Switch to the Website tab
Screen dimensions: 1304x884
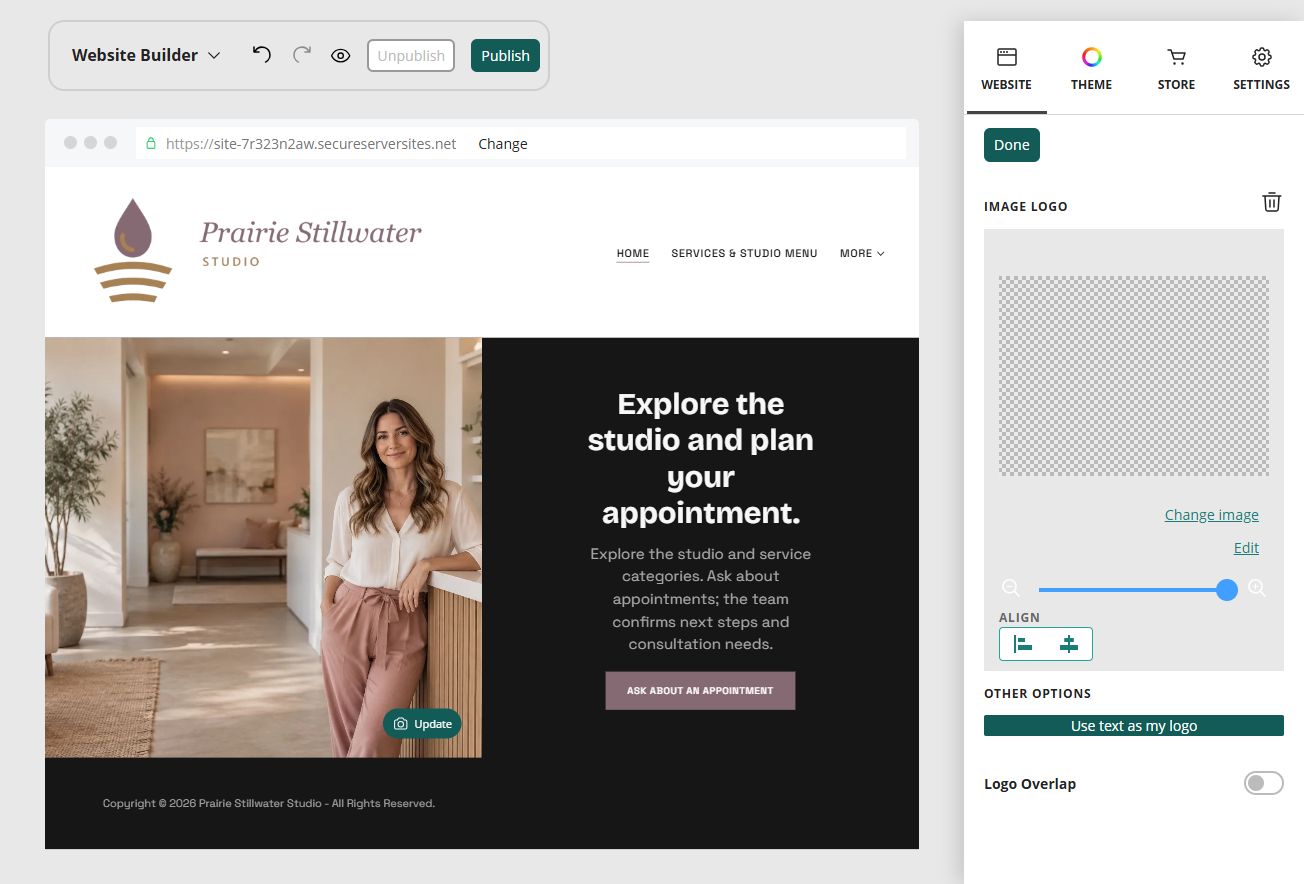1007,70
